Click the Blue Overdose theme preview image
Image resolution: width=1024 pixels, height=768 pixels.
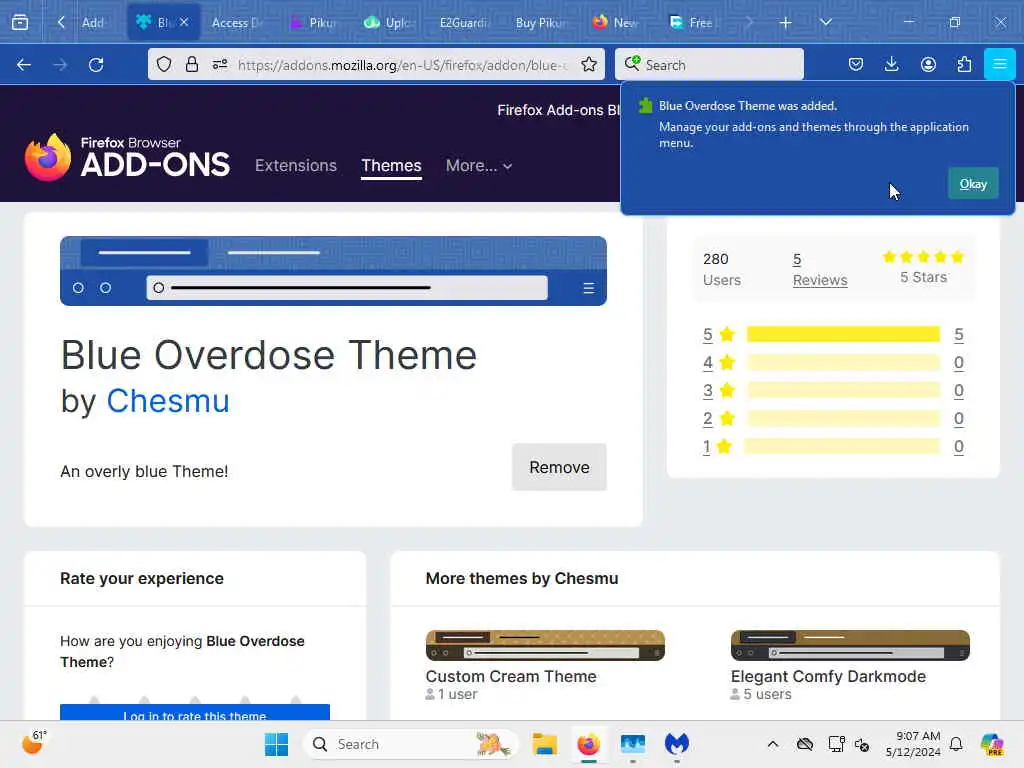(333, 271)
